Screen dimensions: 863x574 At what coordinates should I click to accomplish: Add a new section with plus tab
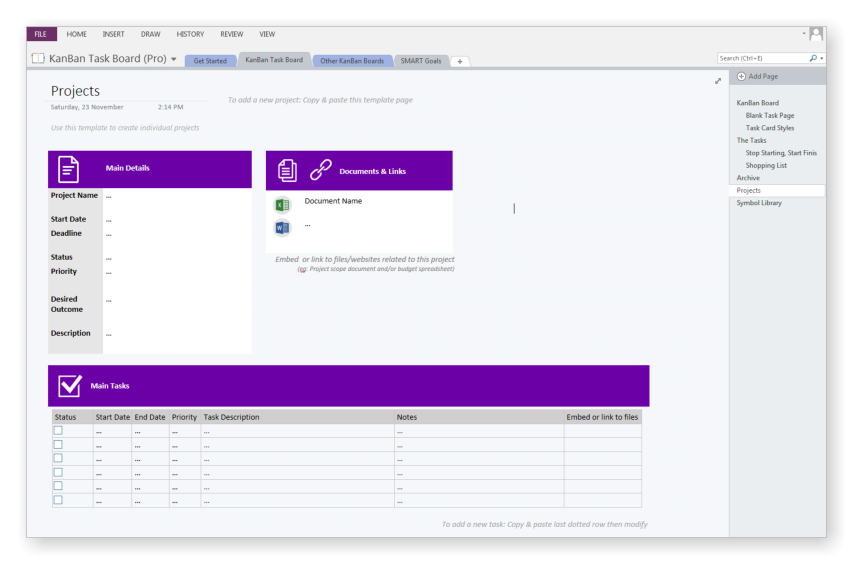[x=460, y=62]
